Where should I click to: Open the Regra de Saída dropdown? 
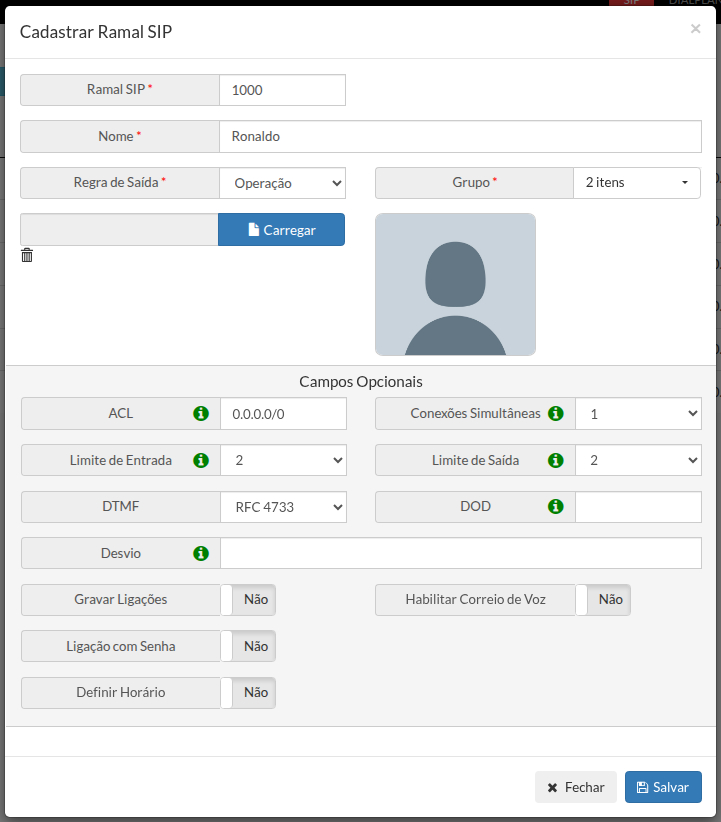(283, 183)
